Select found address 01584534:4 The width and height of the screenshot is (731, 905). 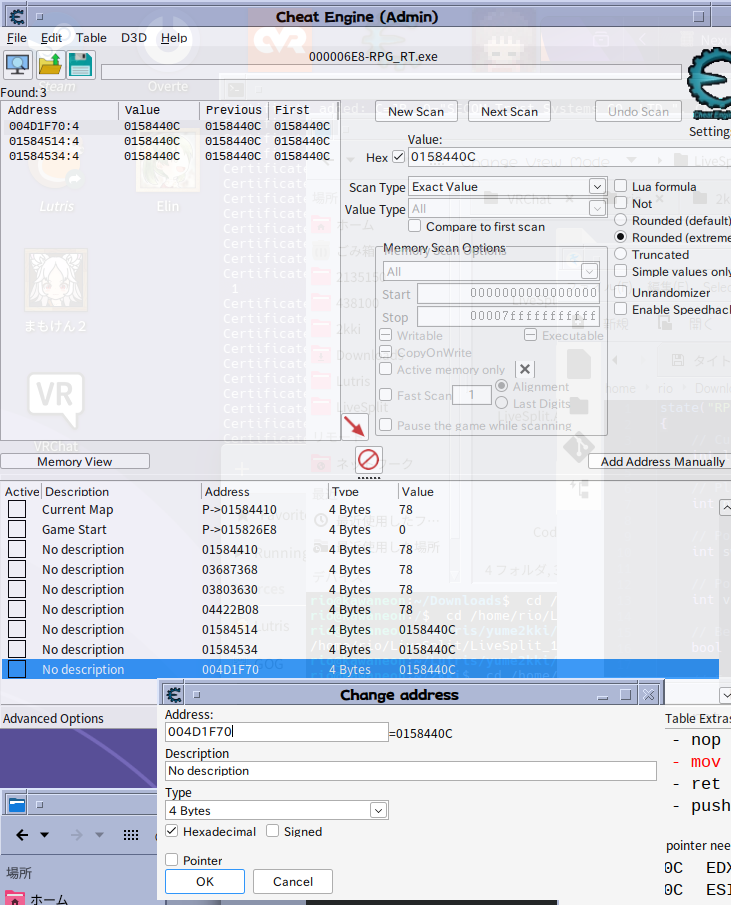(x=170, y=156)
